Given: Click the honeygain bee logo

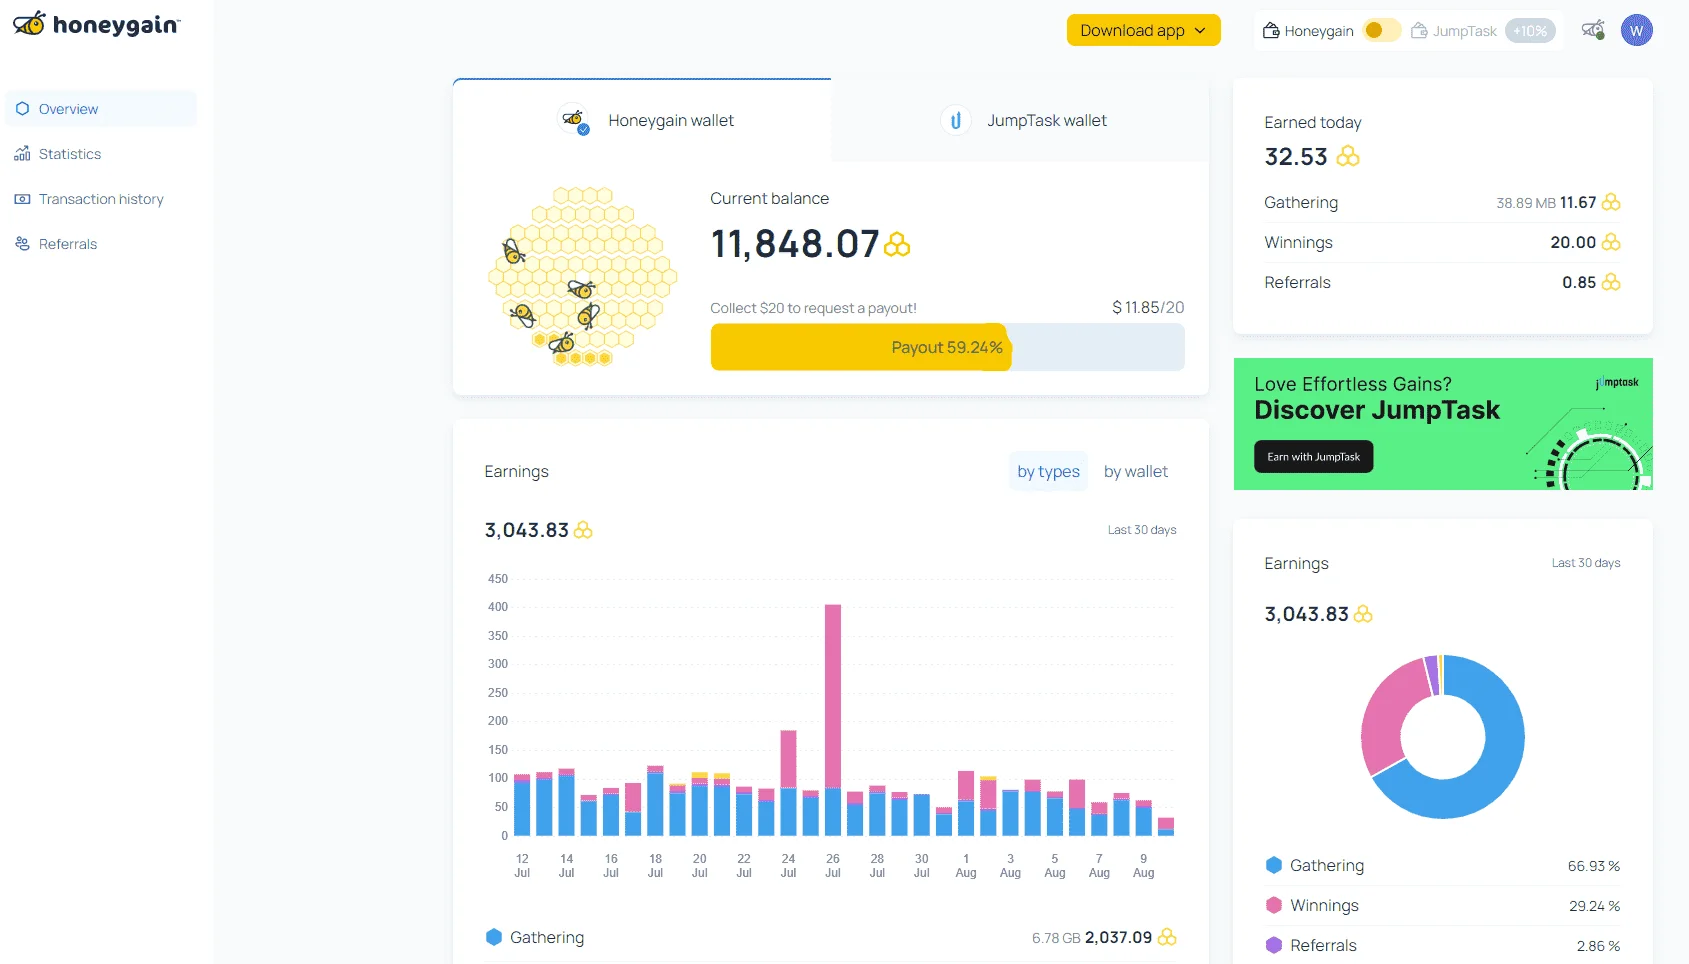Looking at the screenshot, I should [x=96, y=24].
